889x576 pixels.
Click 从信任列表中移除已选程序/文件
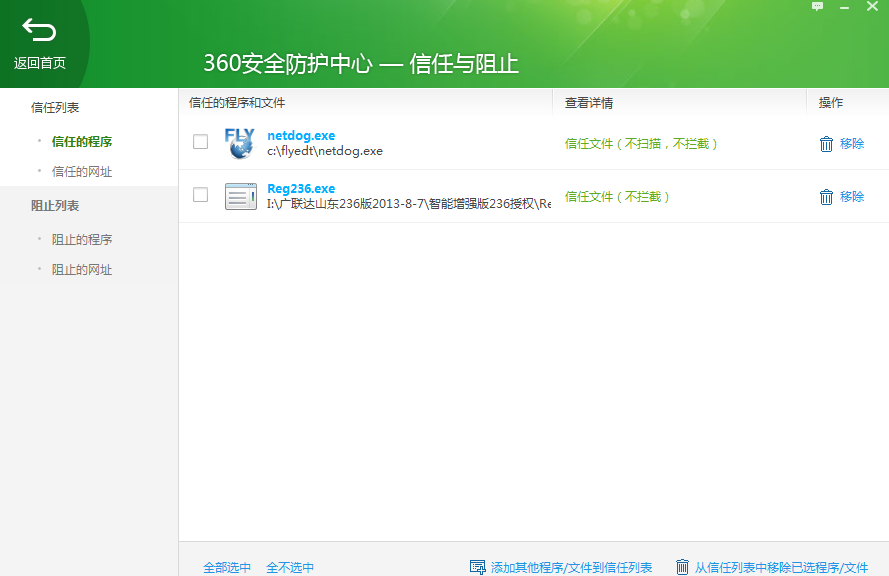781,567
